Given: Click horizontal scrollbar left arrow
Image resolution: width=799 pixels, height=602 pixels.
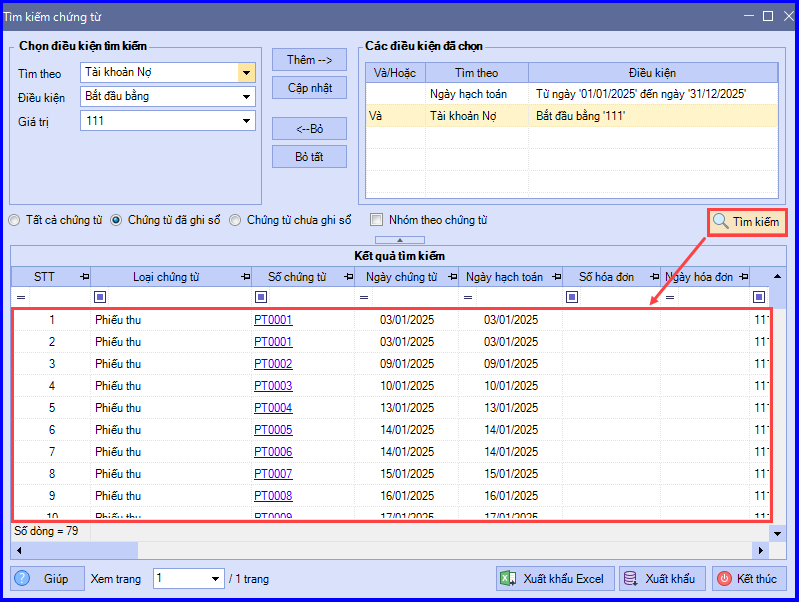Looking at the screenshot, I should (x=19, y=551).
